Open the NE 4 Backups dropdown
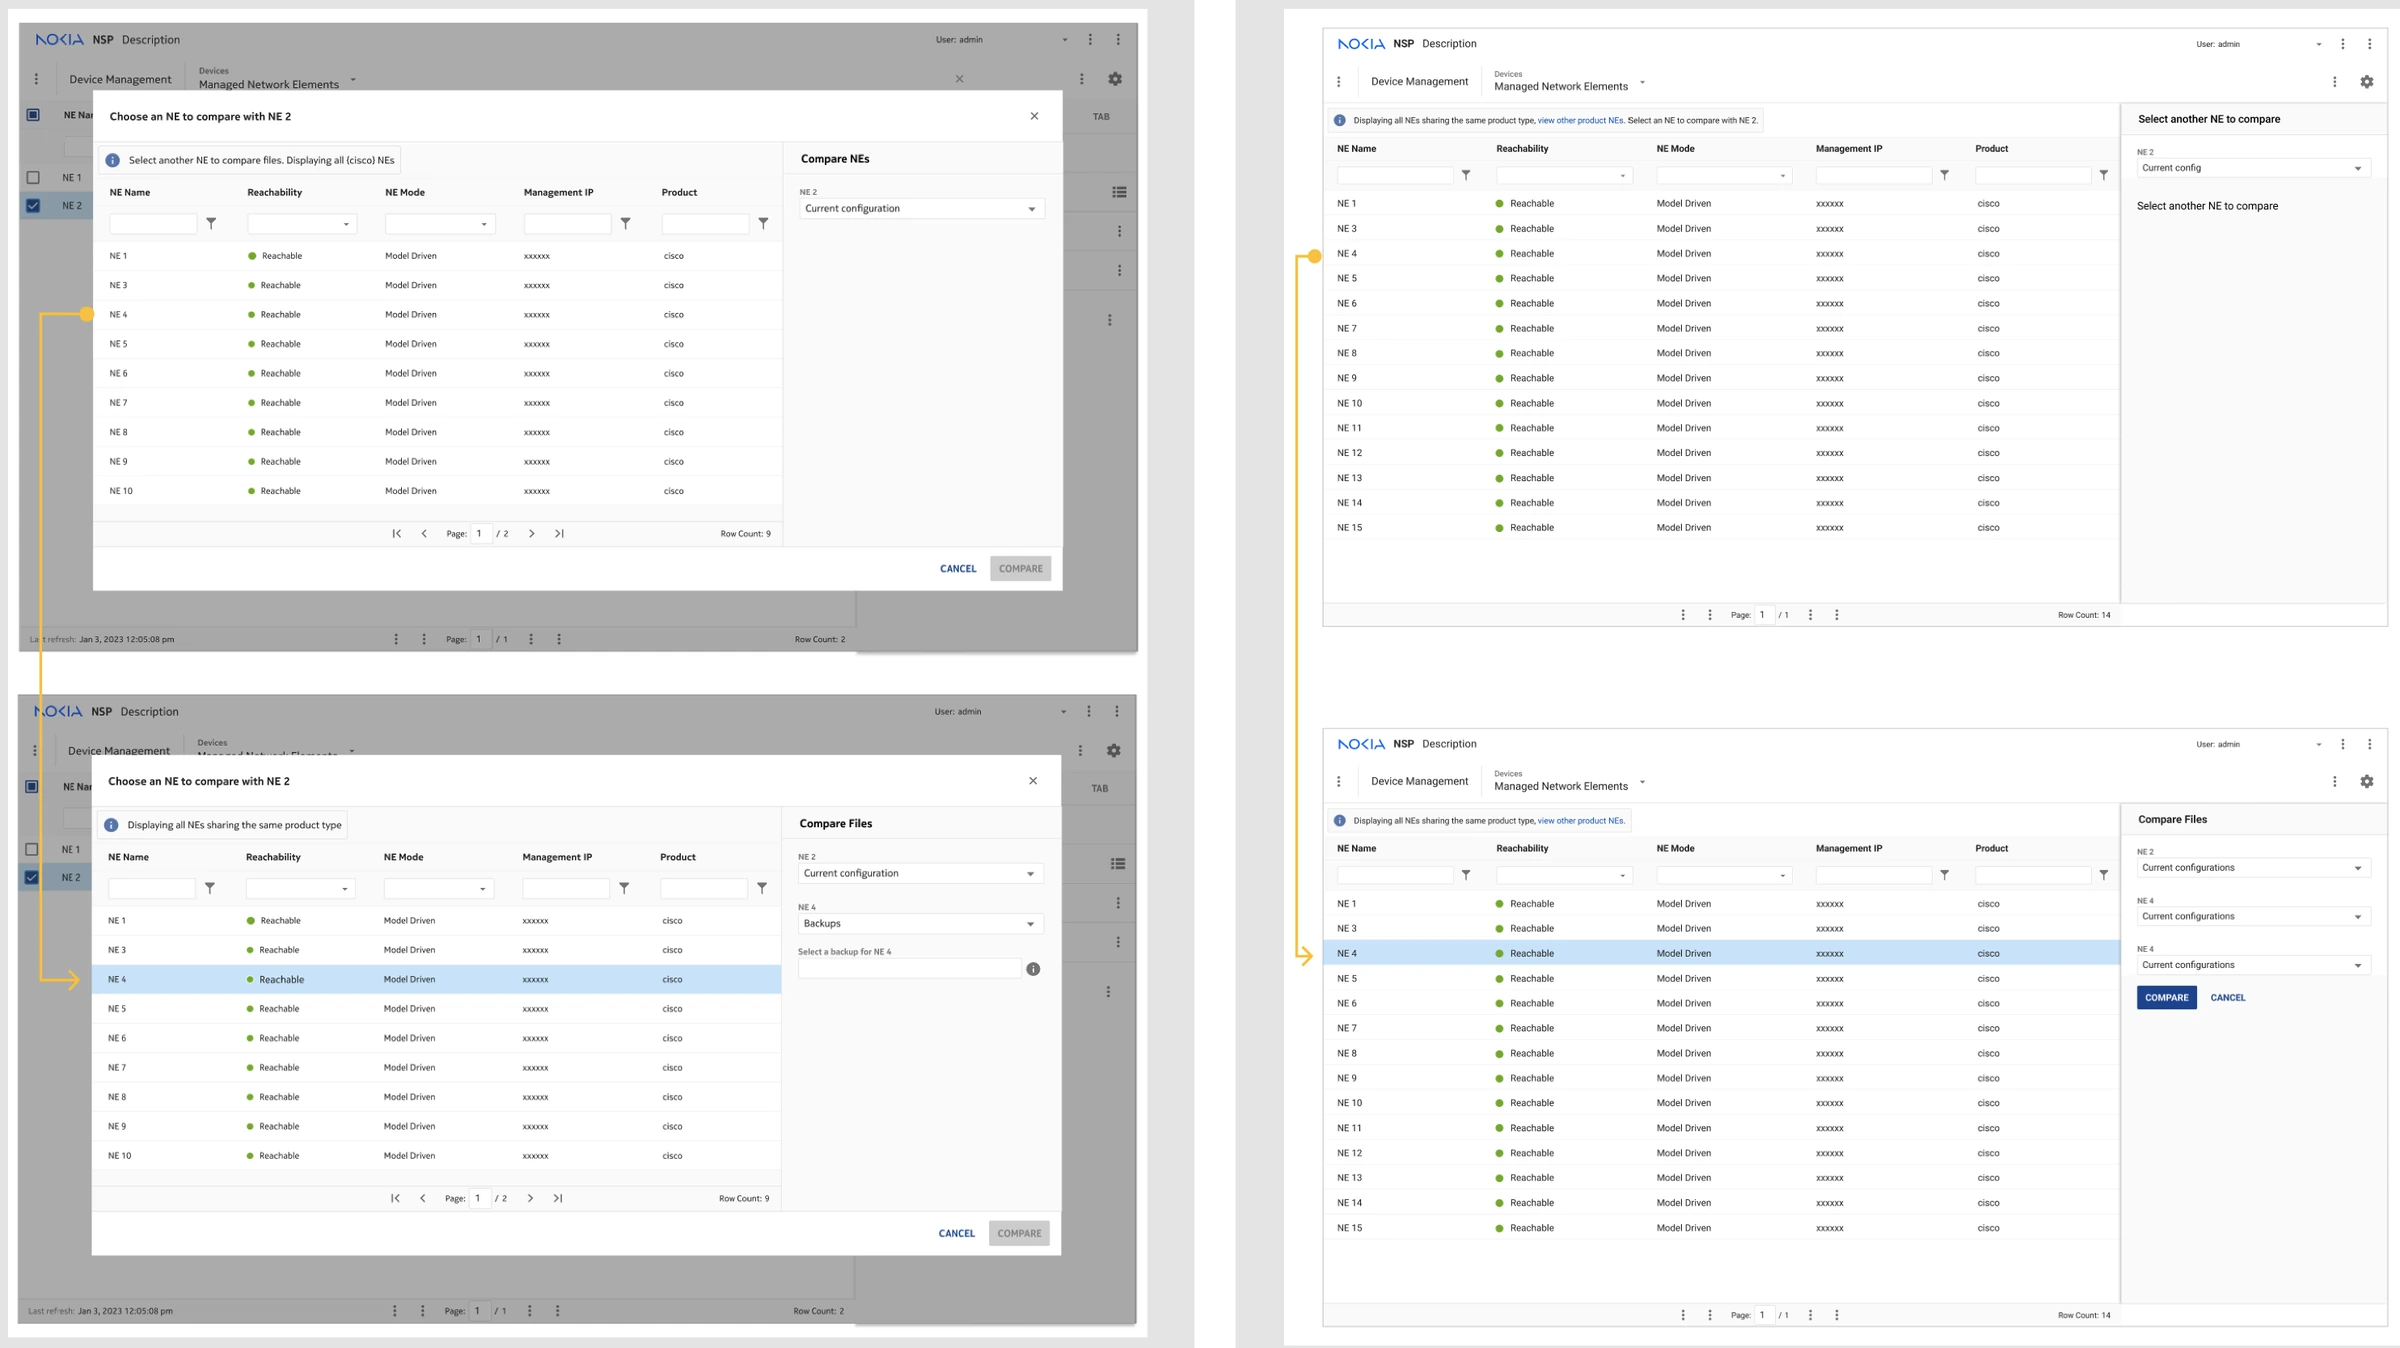 click(x=920, y=924)
